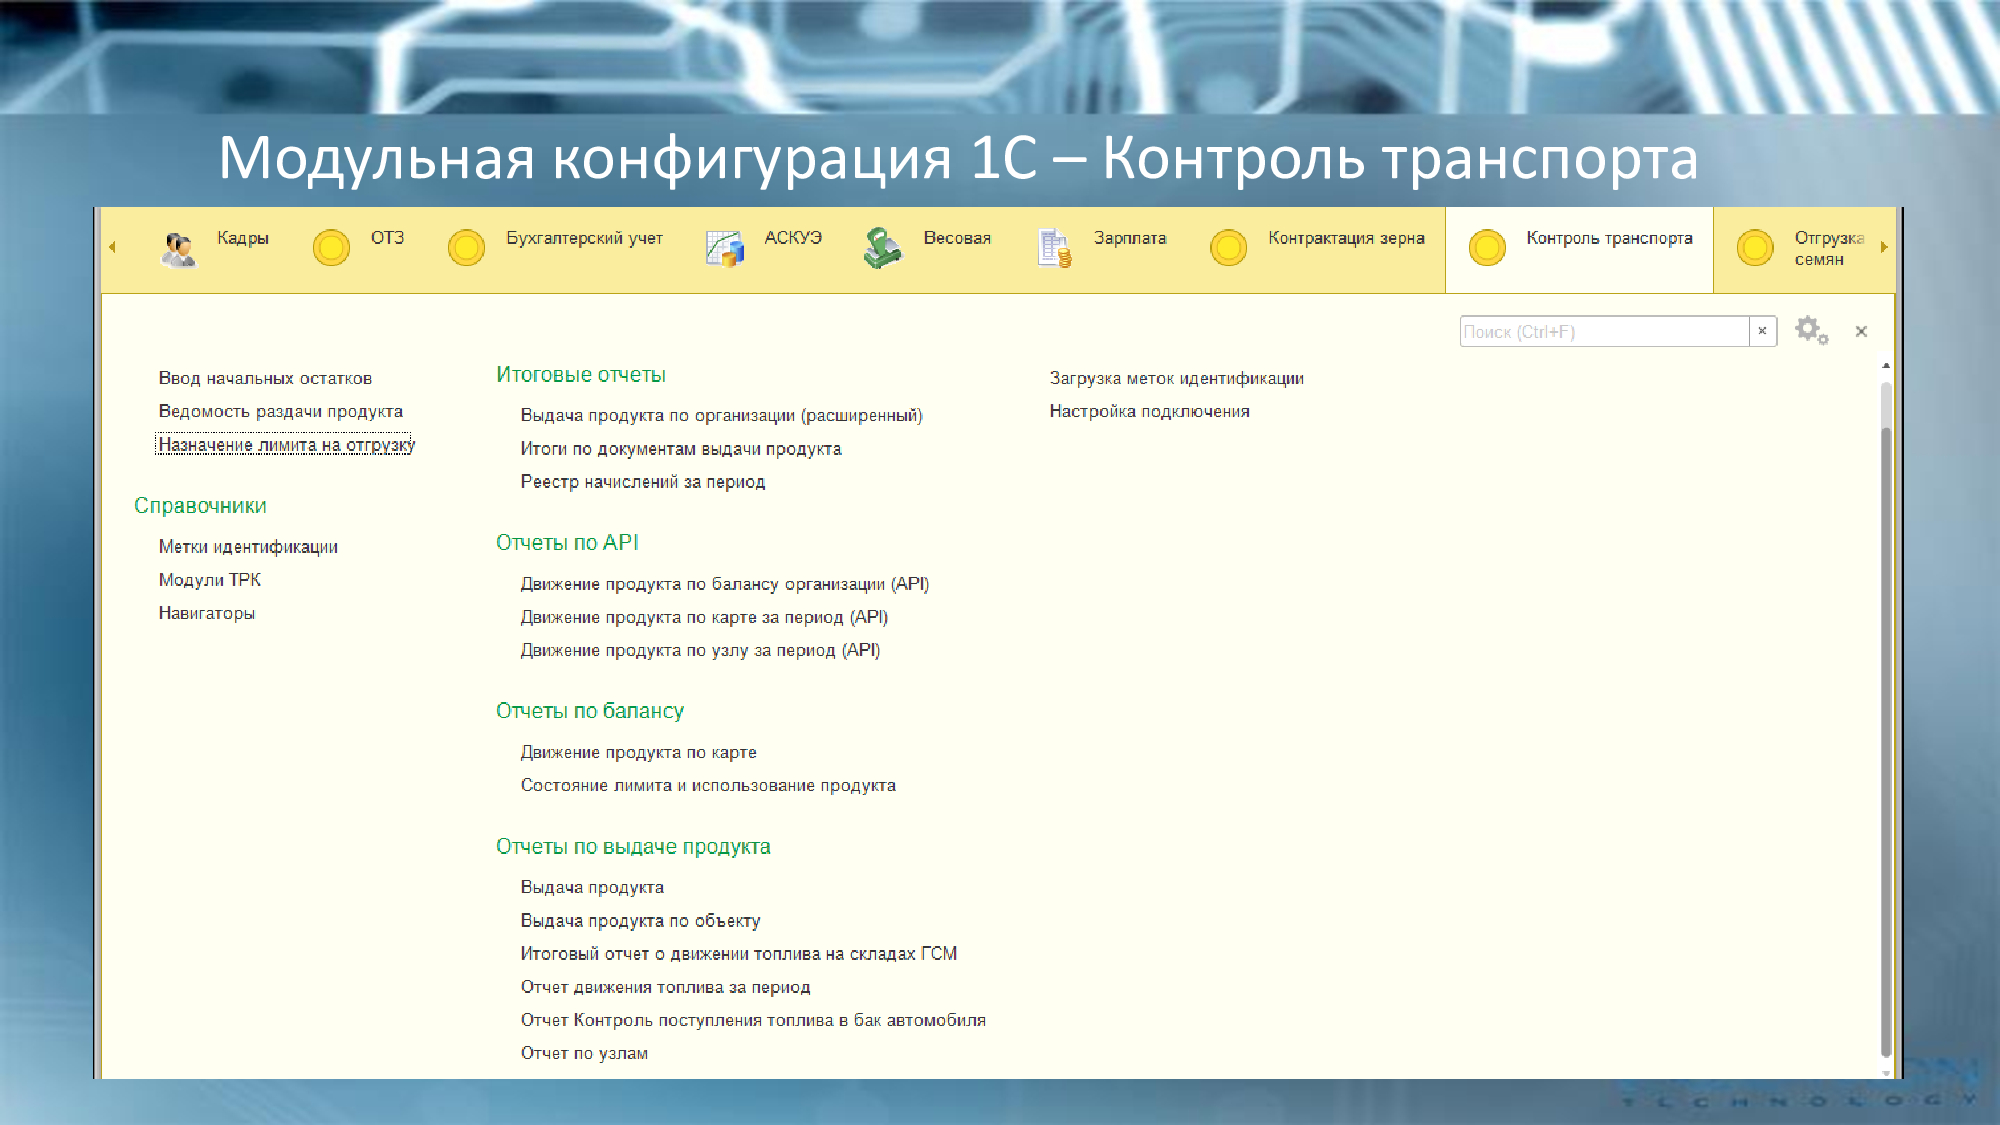Click the scrollbar down arrow
Image resolution: width=2000 pixels, height=1125 pixels.
point(1886,1072)
